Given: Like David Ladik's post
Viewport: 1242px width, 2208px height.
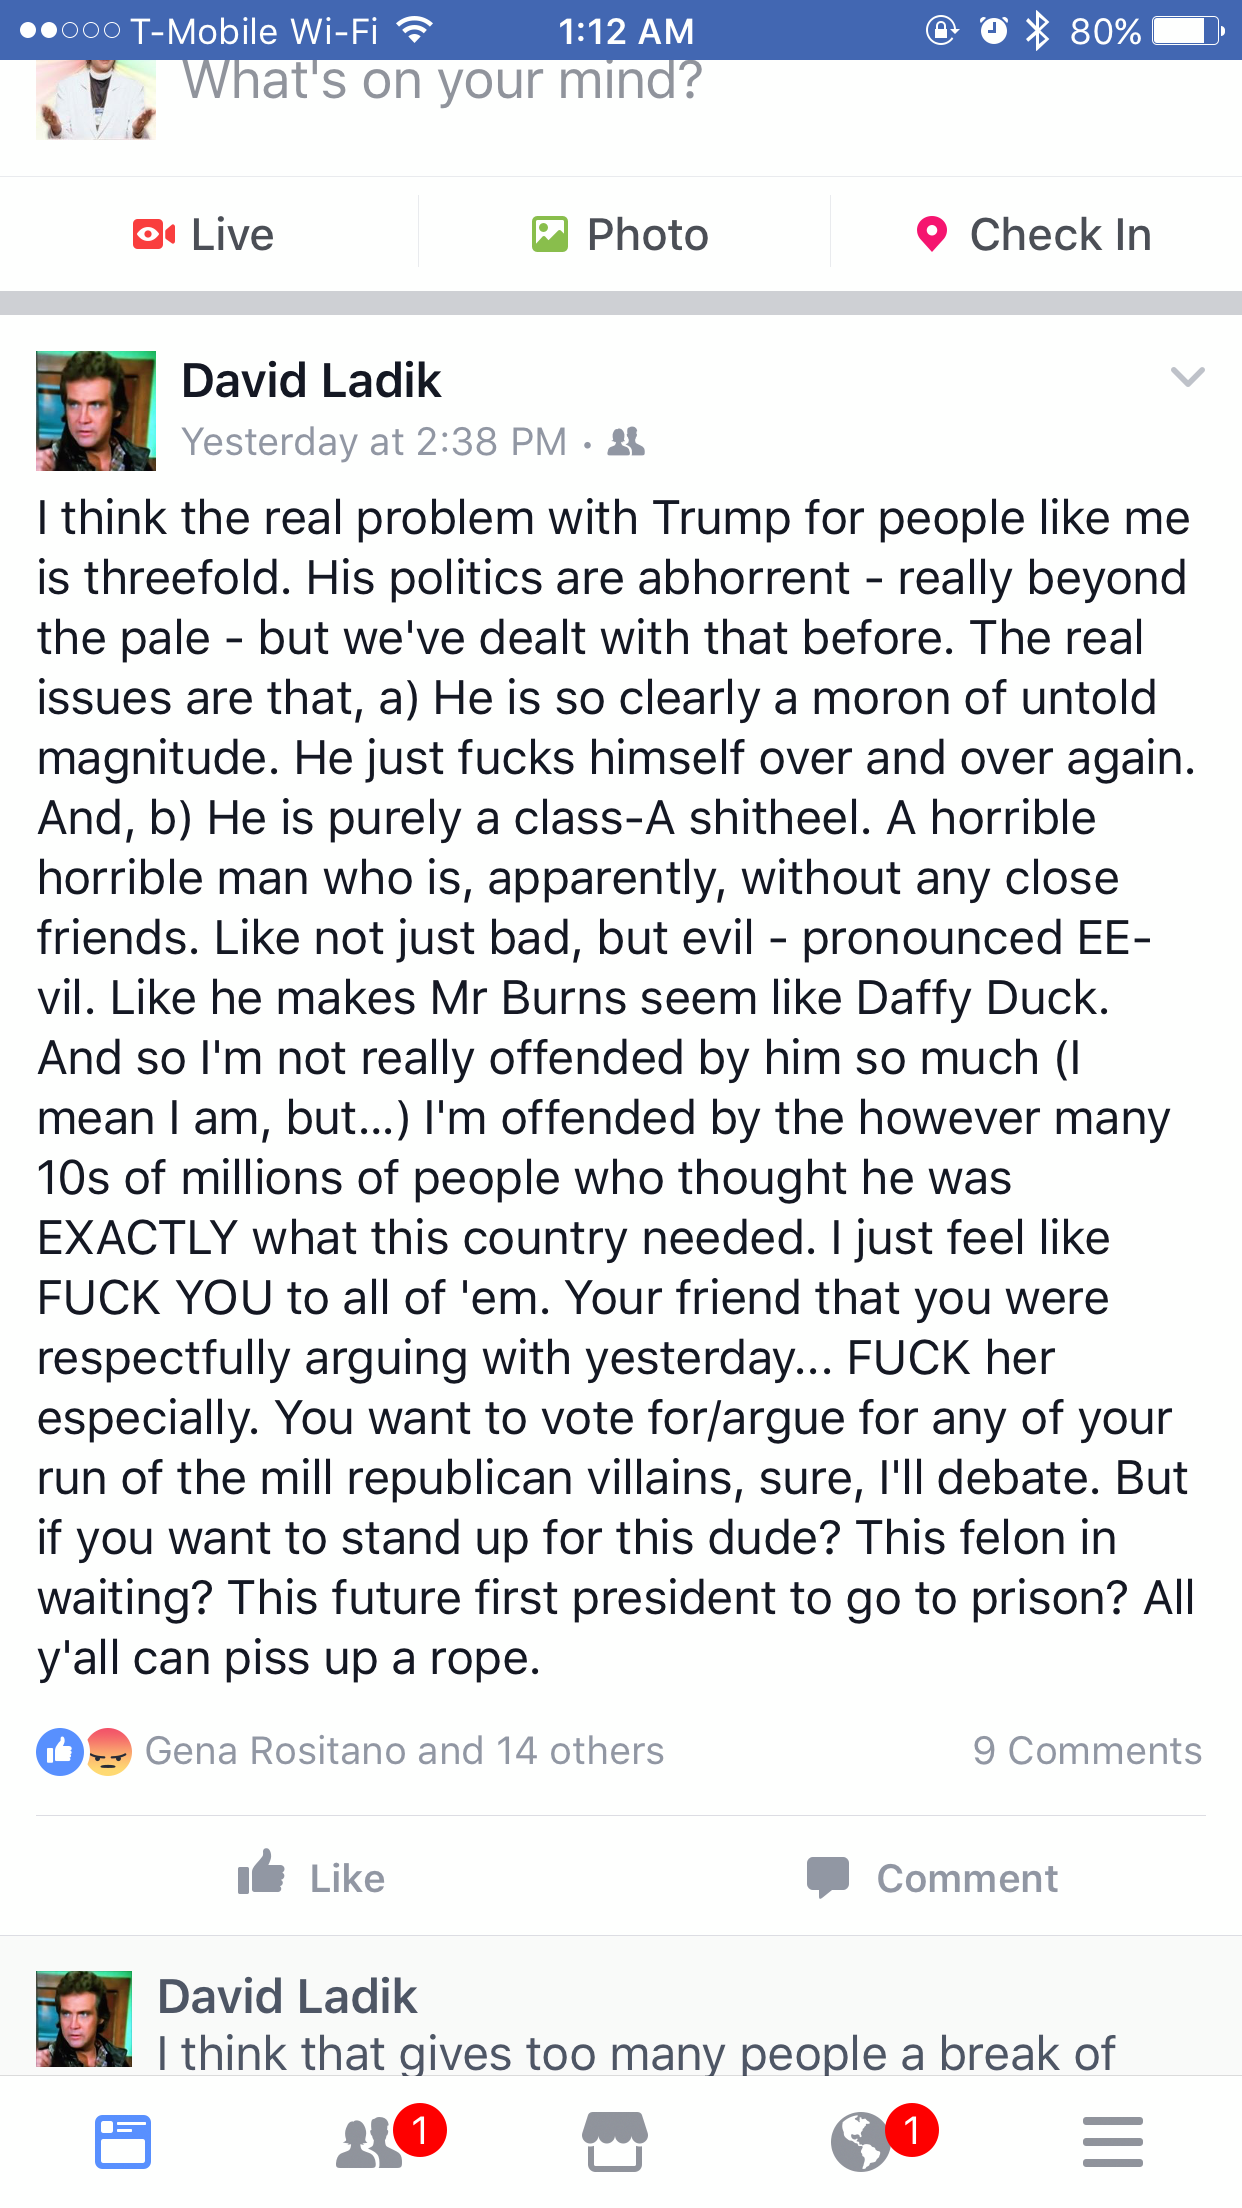Looking at the screenshot, I should tap(311, 1876).
